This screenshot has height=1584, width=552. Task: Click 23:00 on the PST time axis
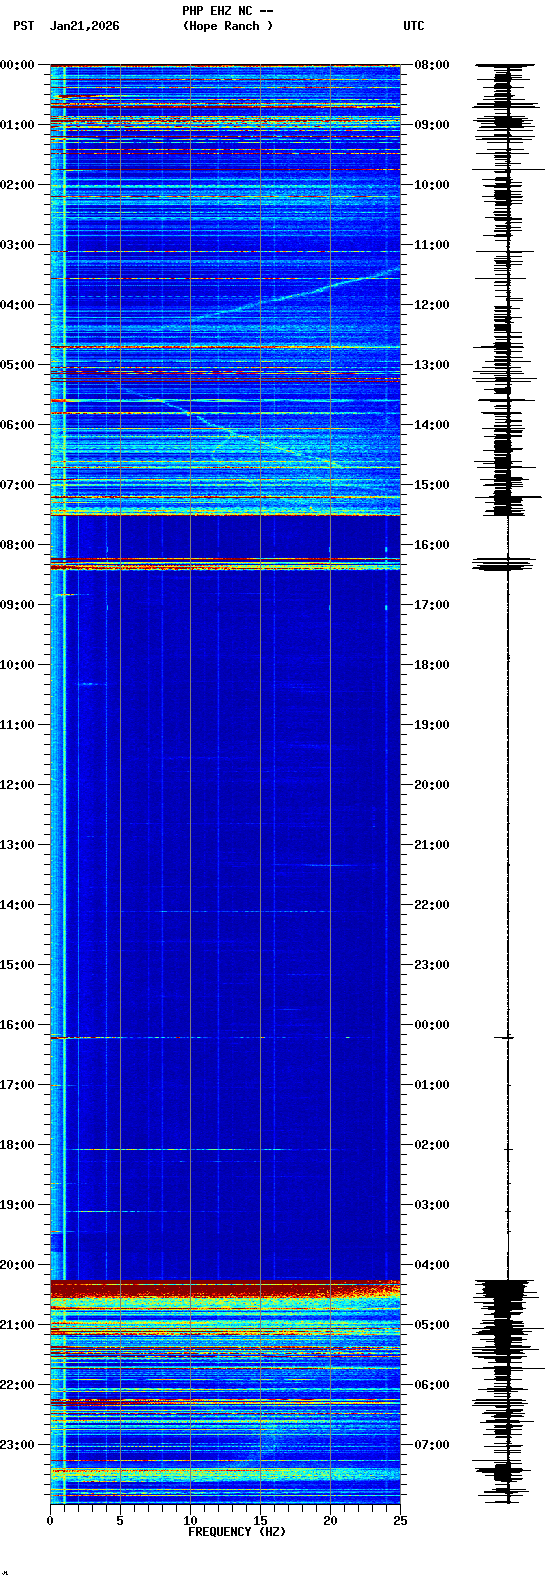(17, 1445)
